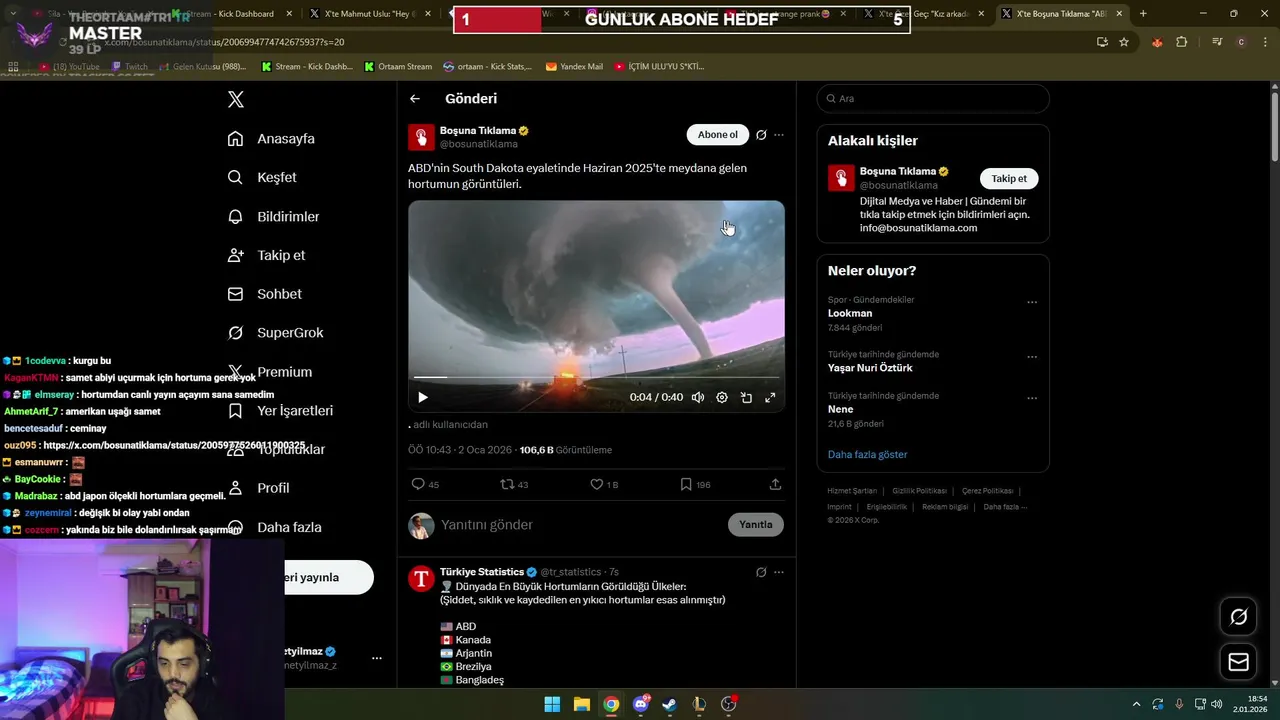Open options for Yaşar Nuri Öztürk trend
The height and width of the screenshot is (720, 1280).
1032,357
